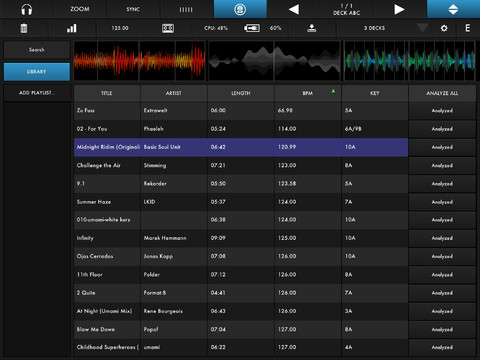Click the Search field

pos(37,50)
